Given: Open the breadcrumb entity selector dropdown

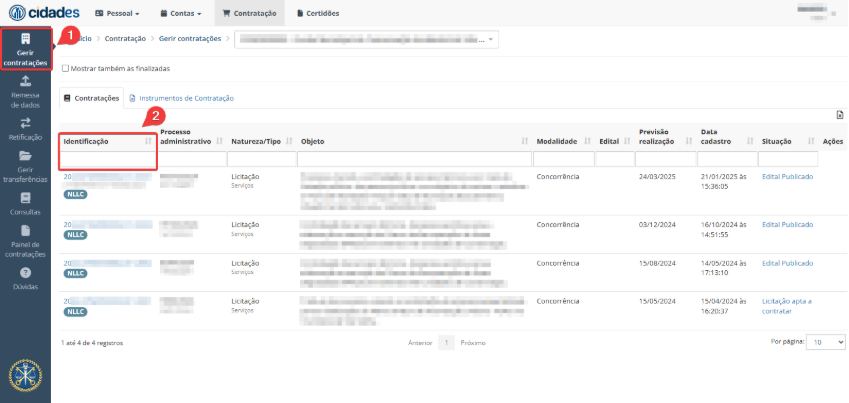Looking at the screenshot, I should click(366, 39).
